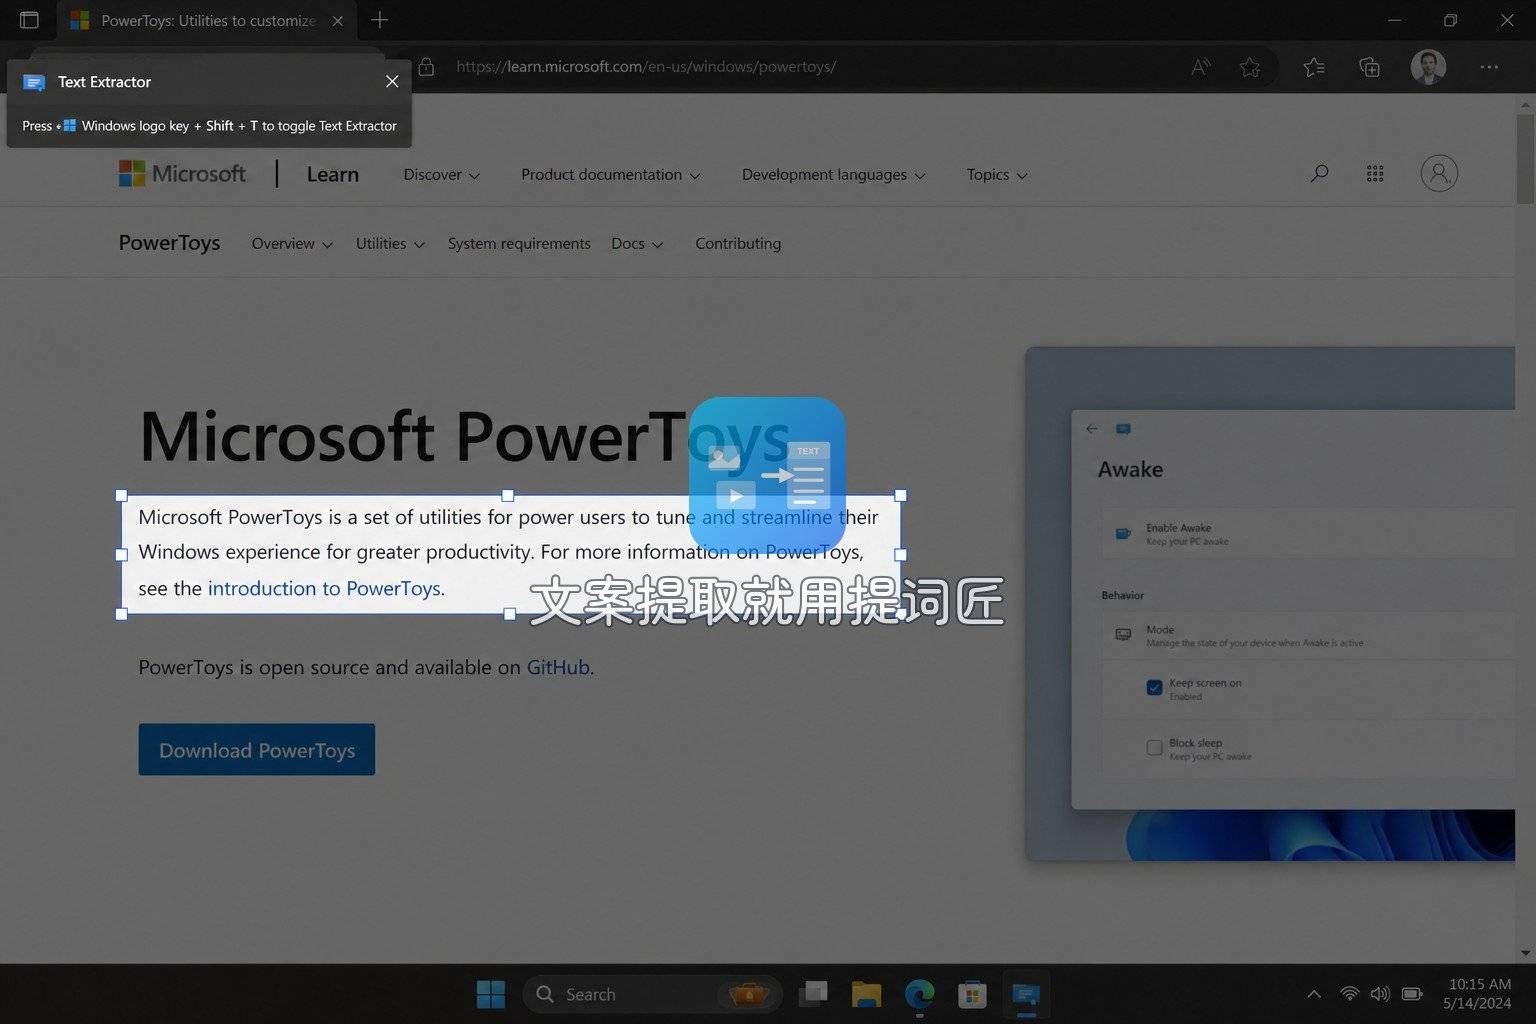Open System requirements page
Screen dimensions: 1536x1024
[519, 243]
